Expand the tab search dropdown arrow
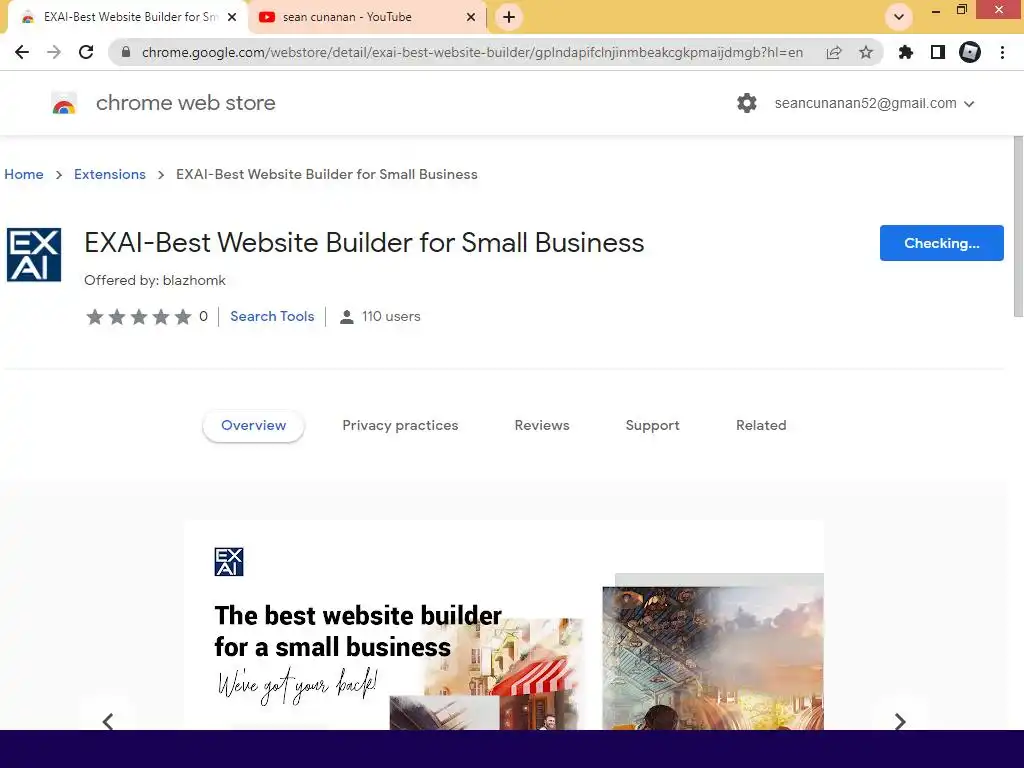1024x768 pixels. point(899,17)
